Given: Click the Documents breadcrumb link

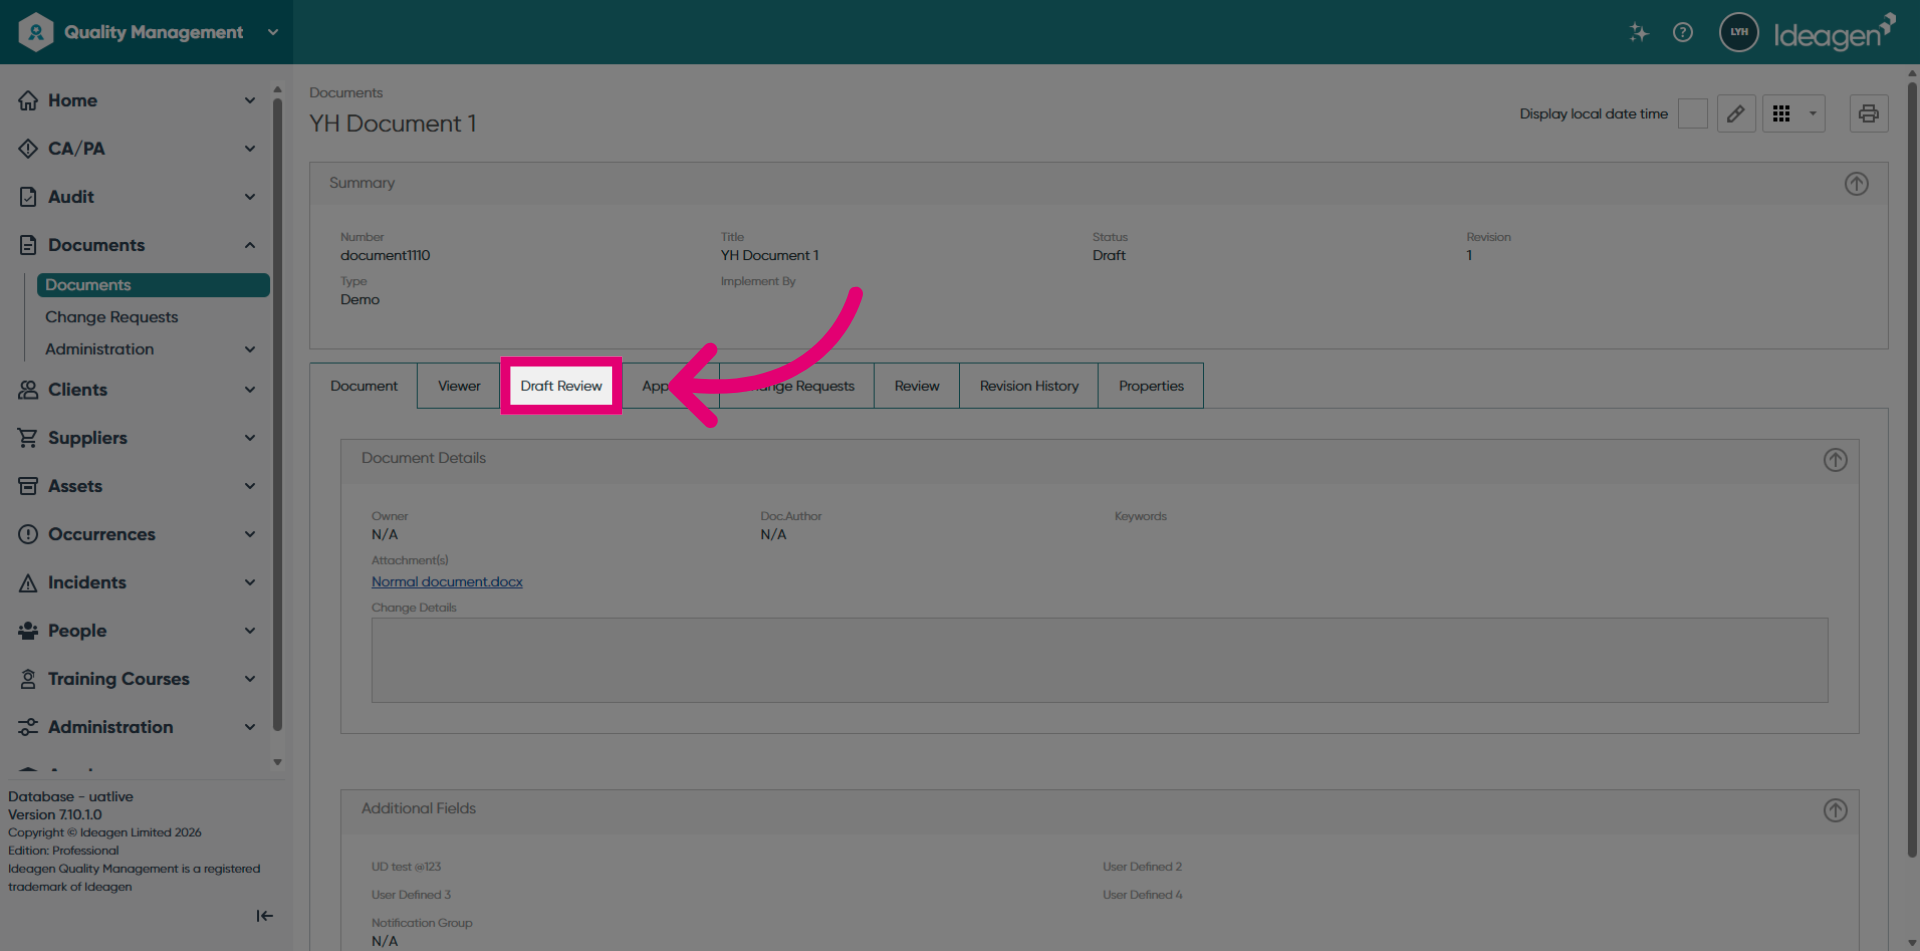Looking at the screenshot, I should coord(346,93).
